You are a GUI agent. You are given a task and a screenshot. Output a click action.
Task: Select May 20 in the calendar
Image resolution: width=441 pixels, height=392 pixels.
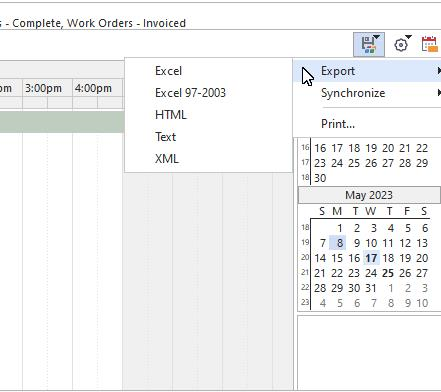click(422, 258)
